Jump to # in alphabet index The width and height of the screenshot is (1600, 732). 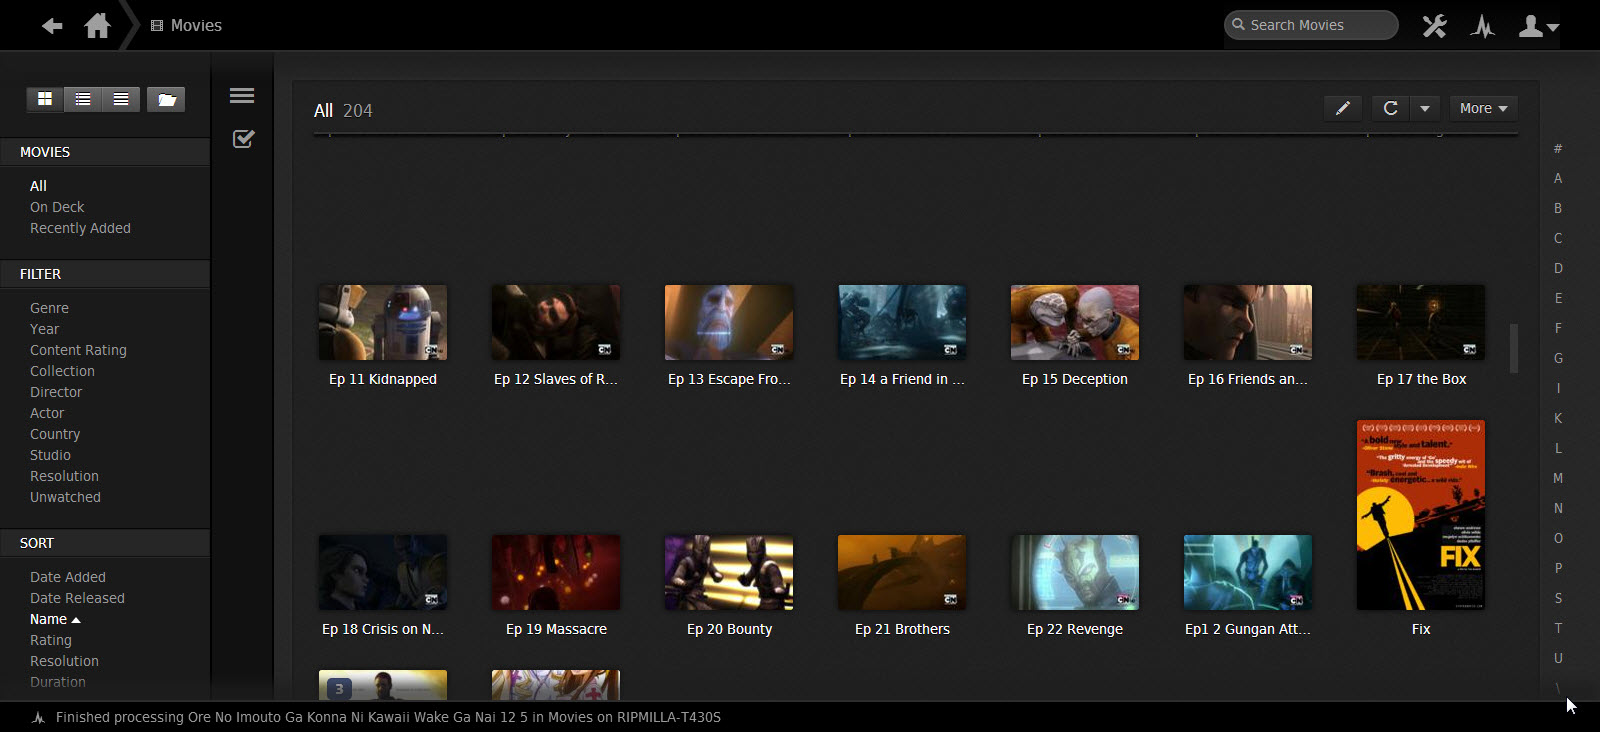1558,148
